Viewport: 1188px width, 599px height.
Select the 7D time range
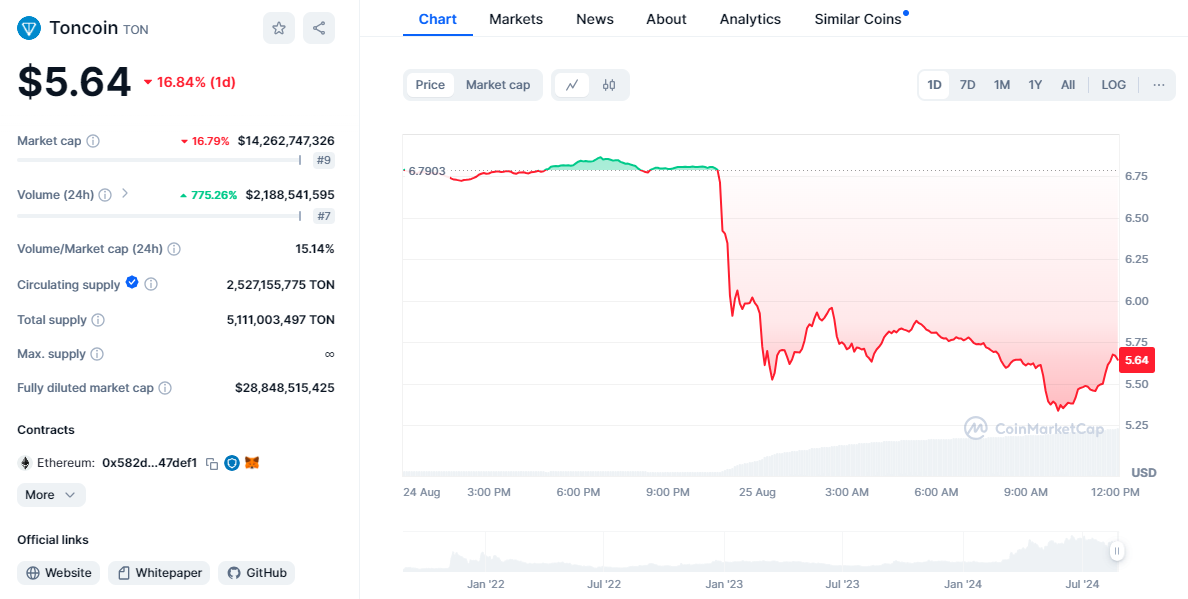968,85
